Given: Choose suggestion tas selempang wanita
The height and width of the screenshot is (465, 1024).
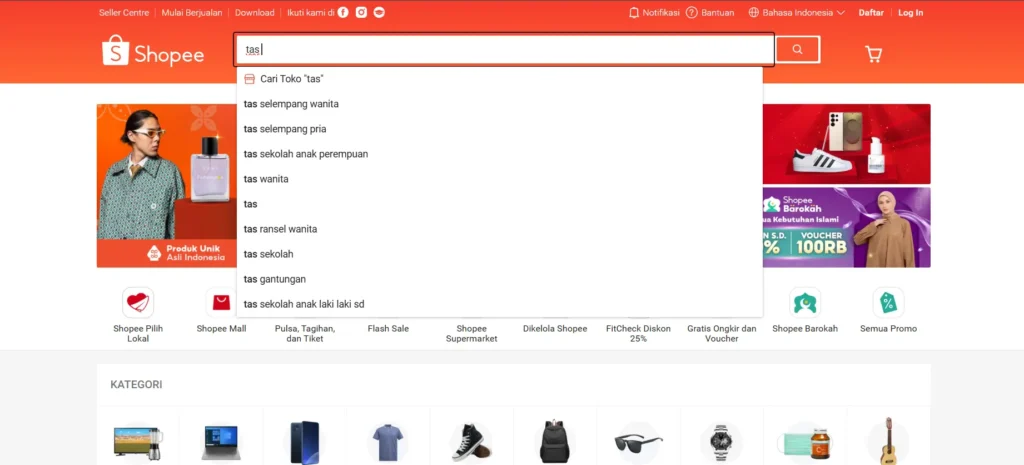Looking at the screenshot, I should click(x=500, y=104).
